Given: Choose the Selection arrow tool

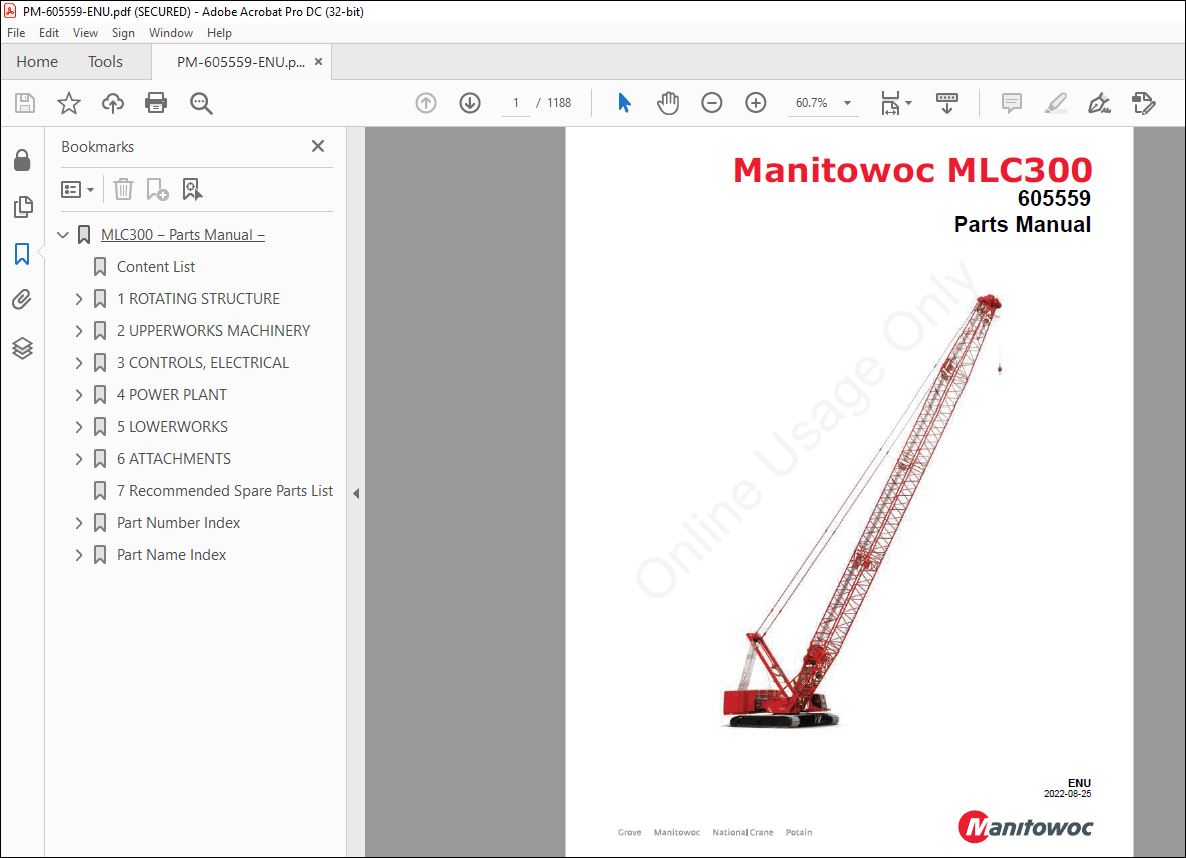Looking at the screenshot, I should pyautogui.click(x=624, y=103).
